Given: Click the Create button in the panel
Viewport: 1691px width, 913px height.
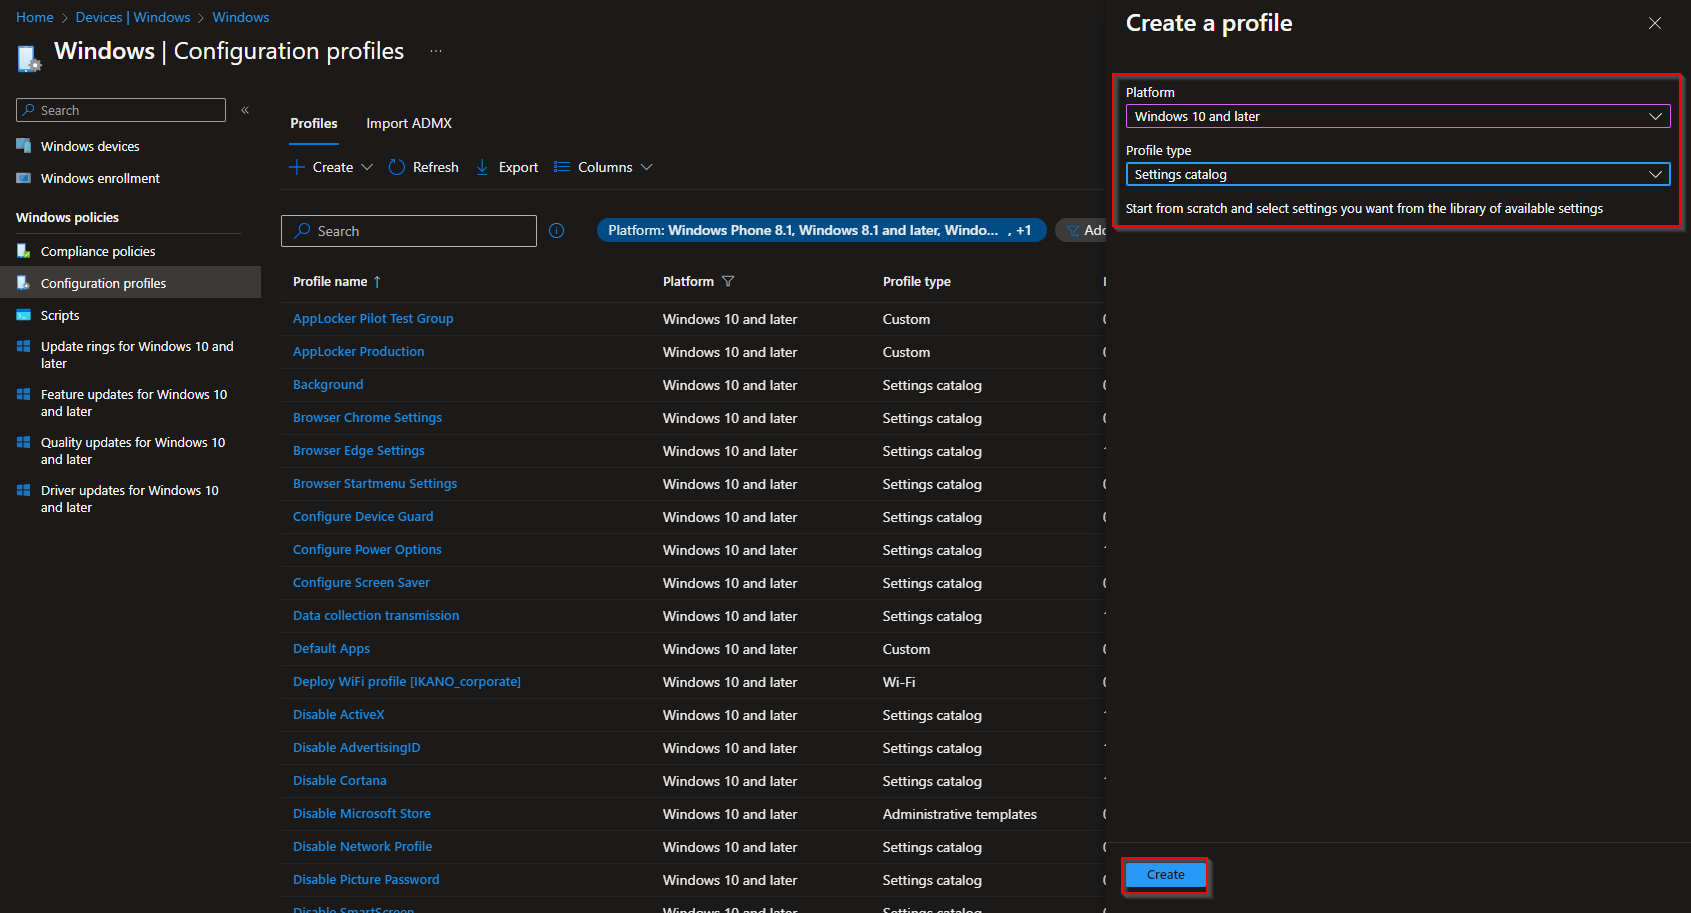Looking at the screenshot, I should [x=1165, y=874].
